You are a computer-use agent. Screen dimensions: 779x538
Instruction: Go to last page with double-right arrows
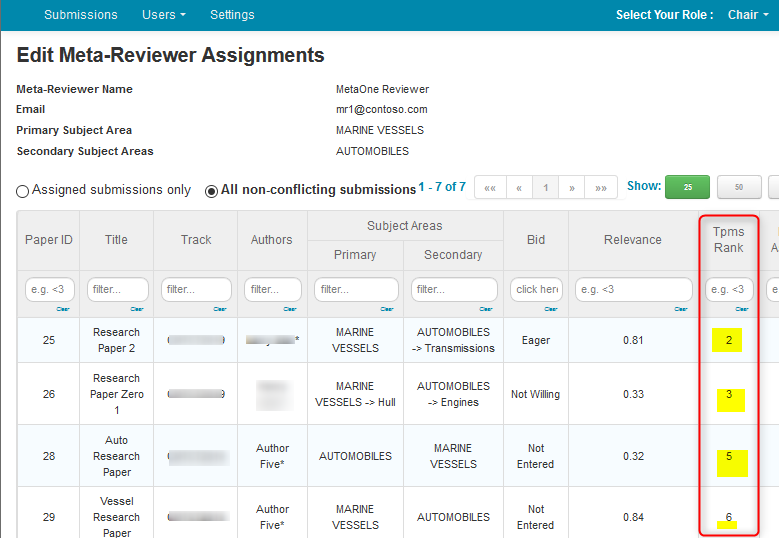(x=601, y=187)
